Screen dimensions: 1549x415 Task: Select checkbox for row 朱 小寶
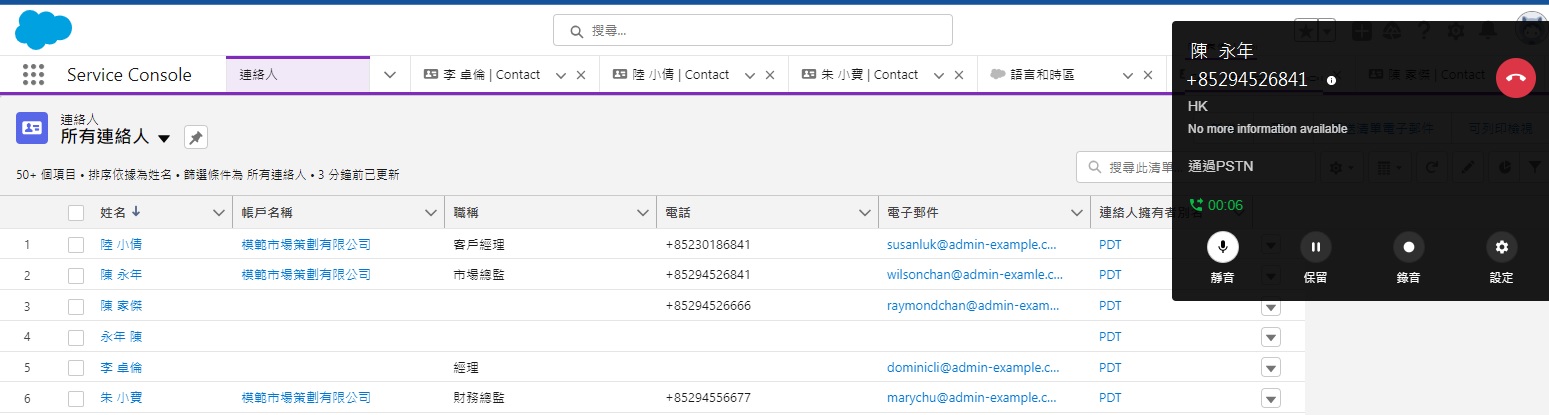click(x=76, y=398)
